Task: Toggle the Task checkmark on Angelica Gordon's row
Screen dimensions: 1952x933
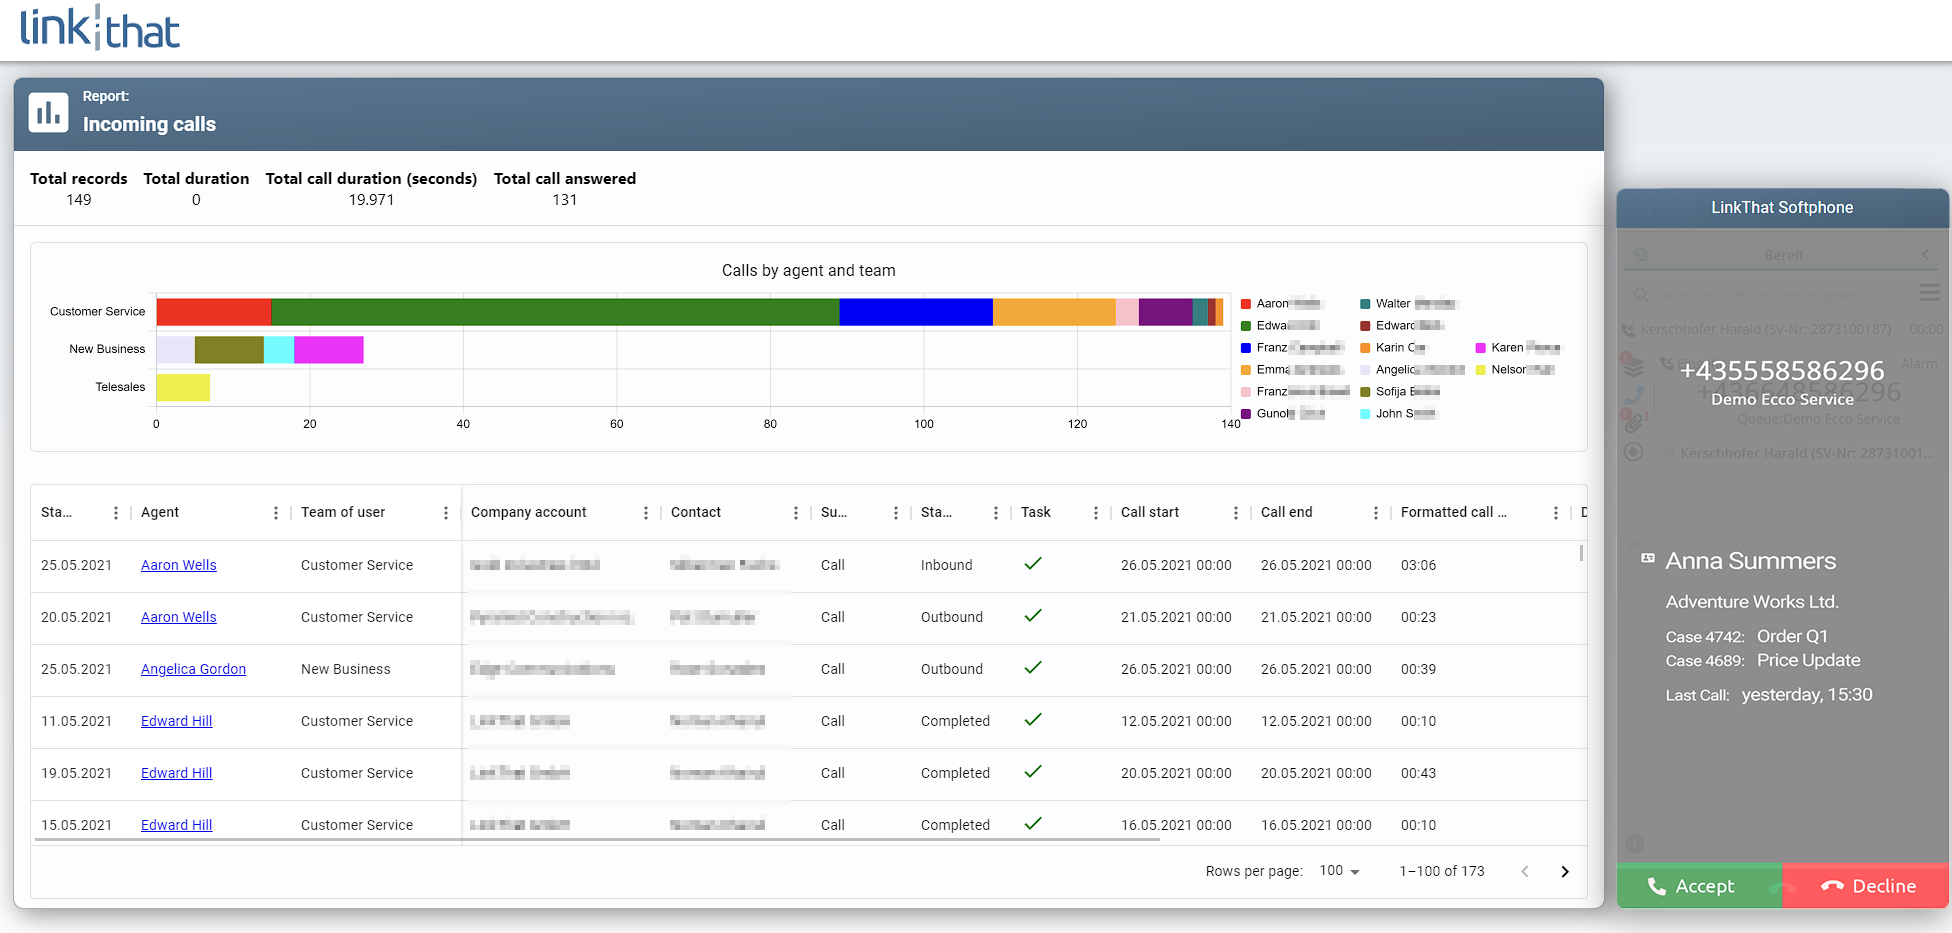Action: point(1032,668)
